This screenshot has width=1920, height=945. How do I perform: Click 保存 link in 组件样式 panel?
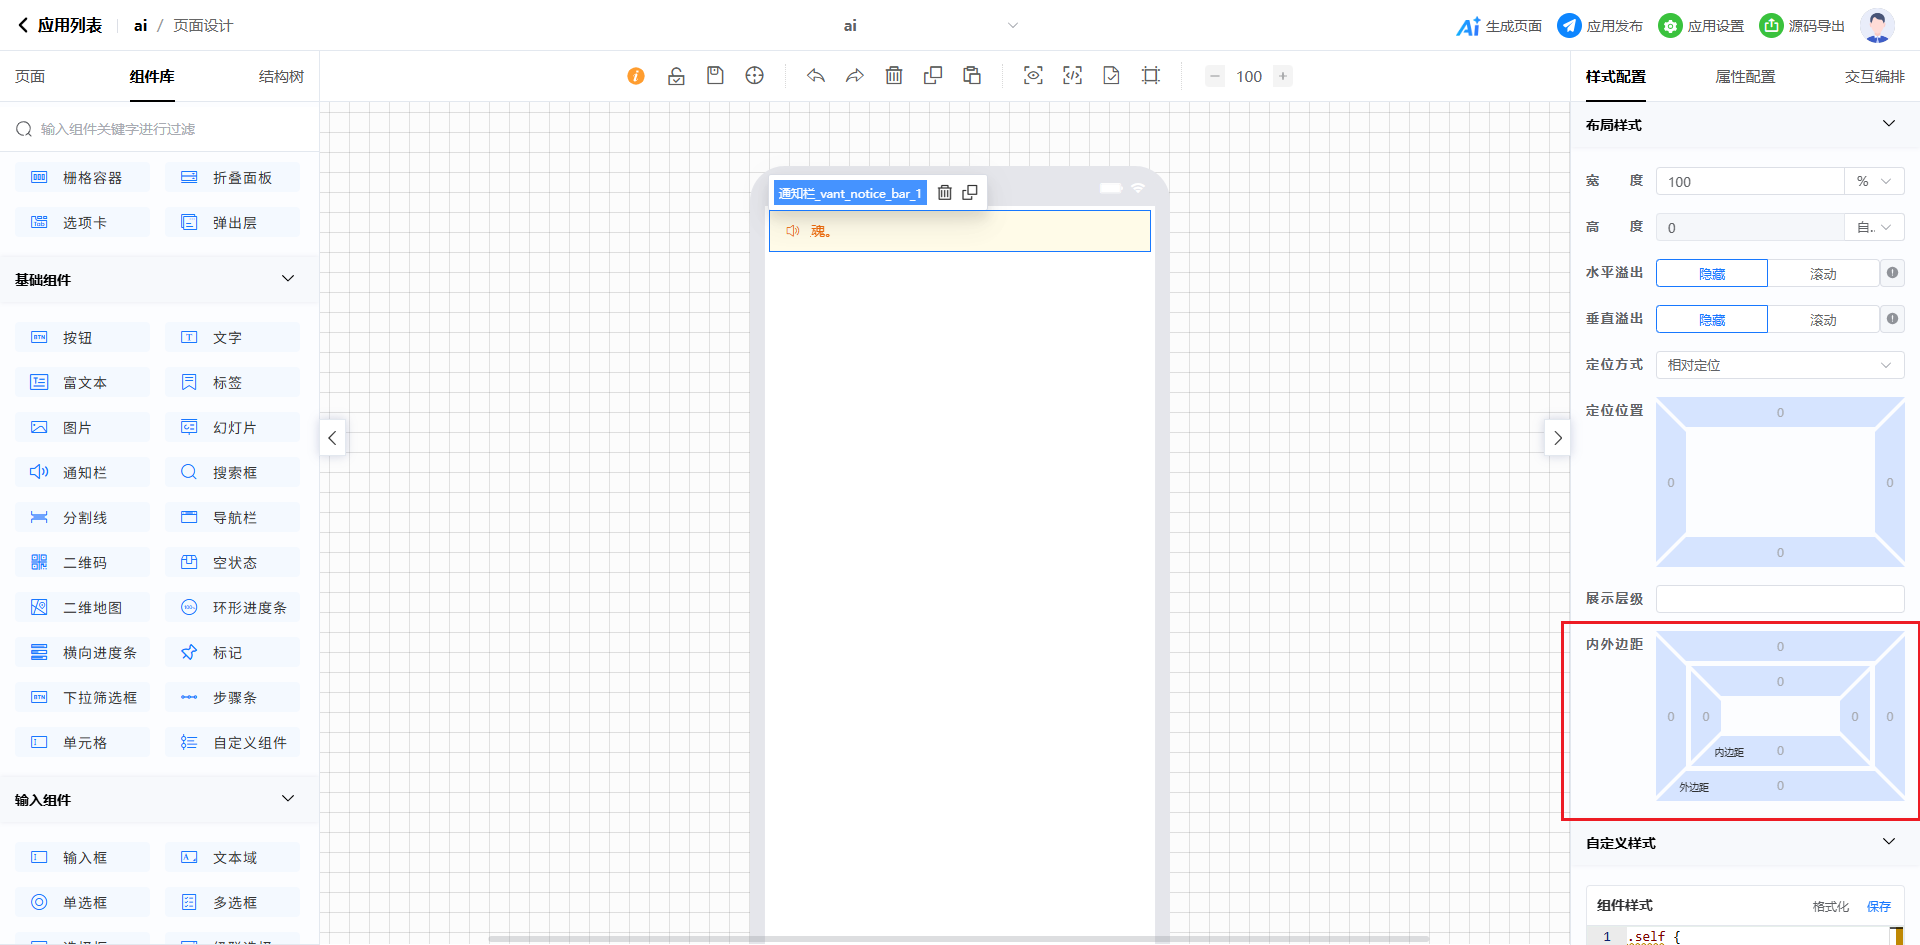tap(1878, 906)
